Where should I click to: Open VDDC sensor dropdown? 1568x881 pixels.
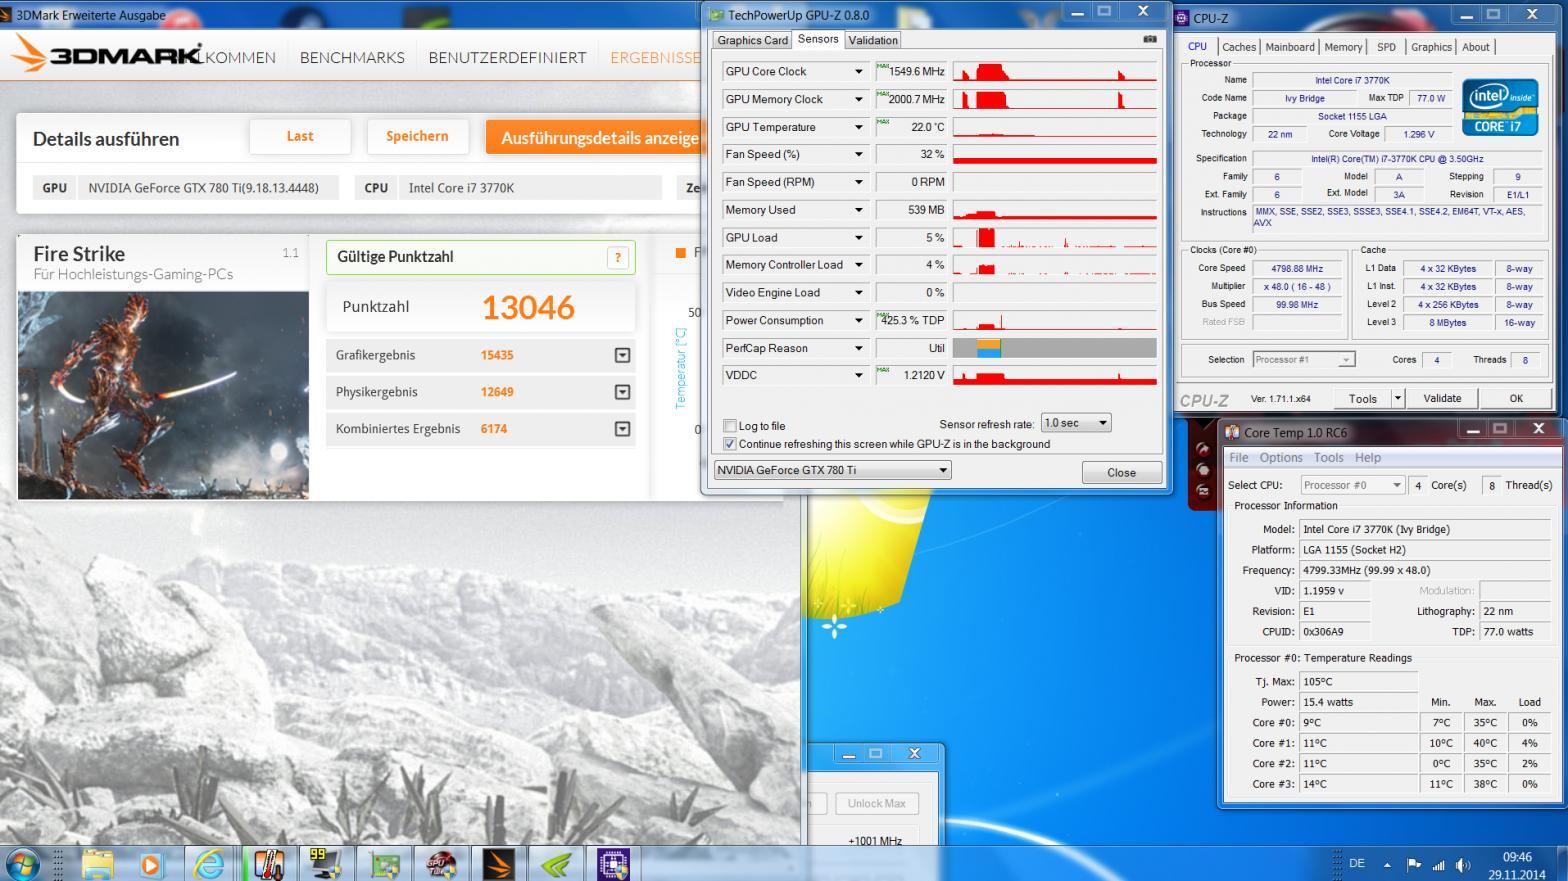(x=858, y=375)
